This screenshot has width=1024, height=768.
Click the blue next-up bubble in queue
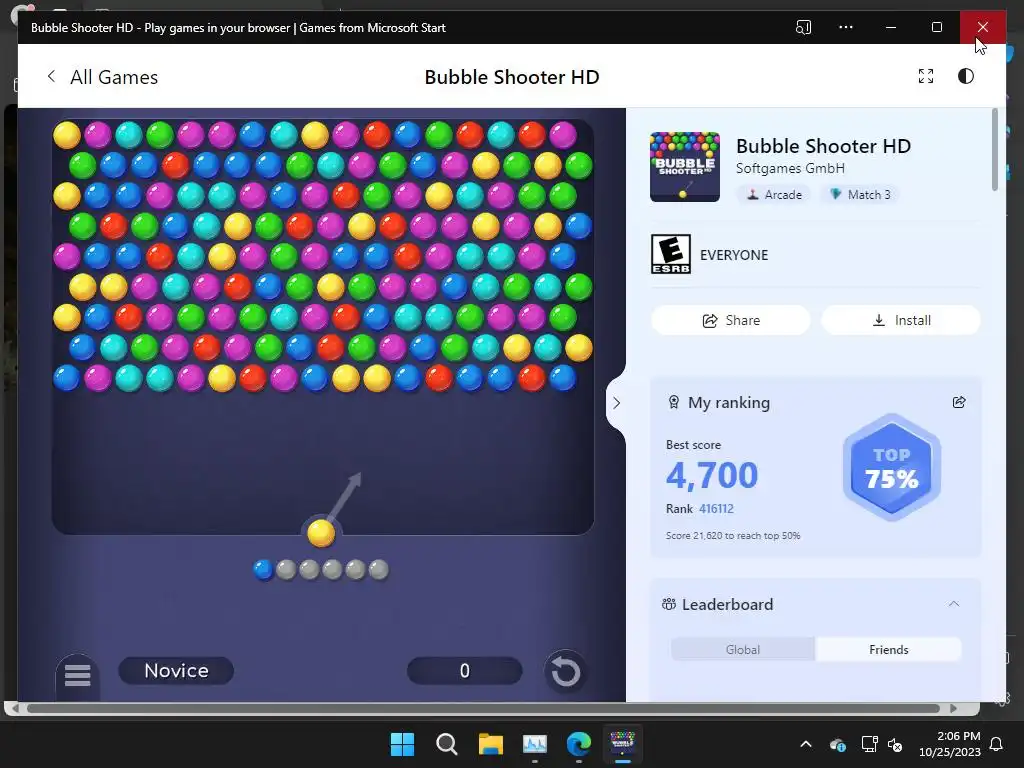(263, 569)
